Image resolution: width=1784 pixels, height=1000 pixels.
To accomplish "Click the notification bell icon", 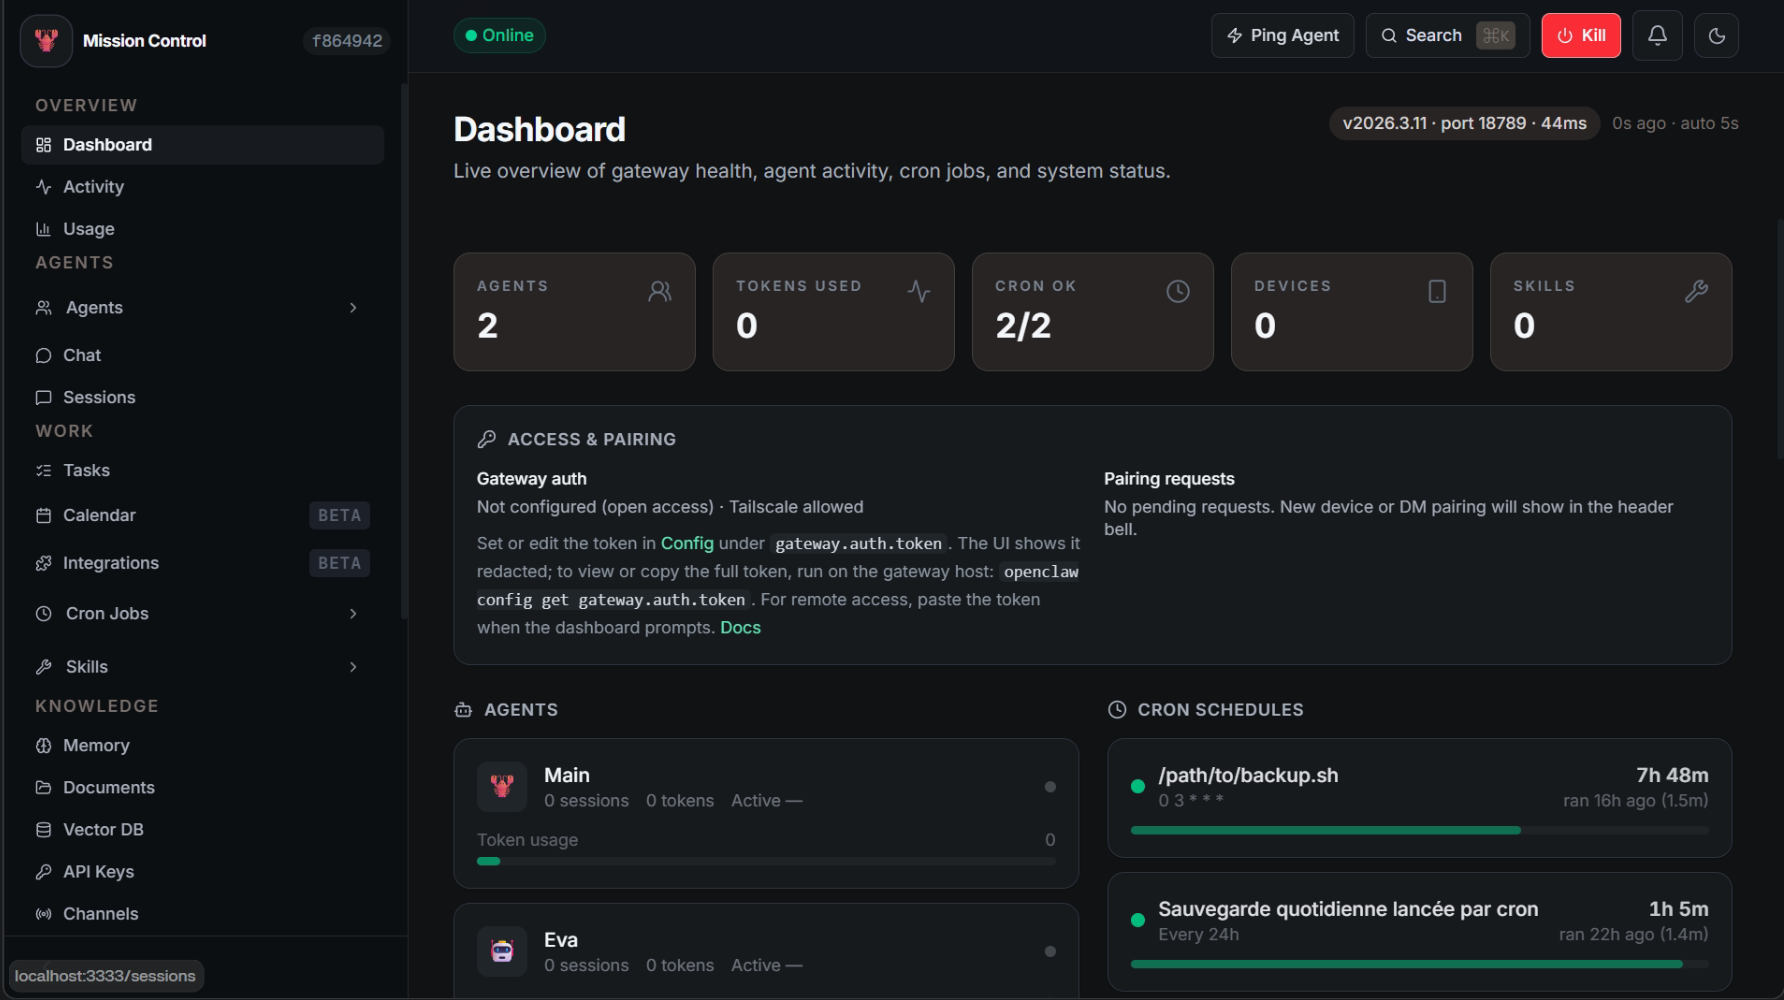I will click(1657, 36).
